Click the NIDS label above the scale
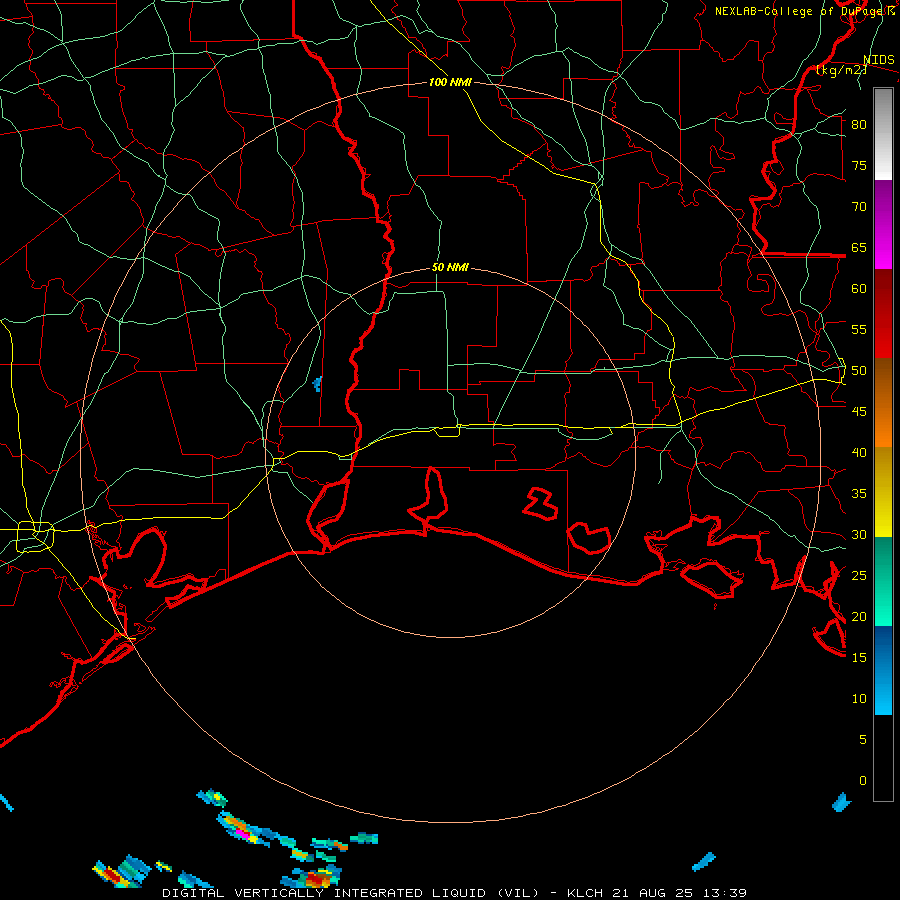Viewport: 900px width, 900px height. tap(878, 60)
